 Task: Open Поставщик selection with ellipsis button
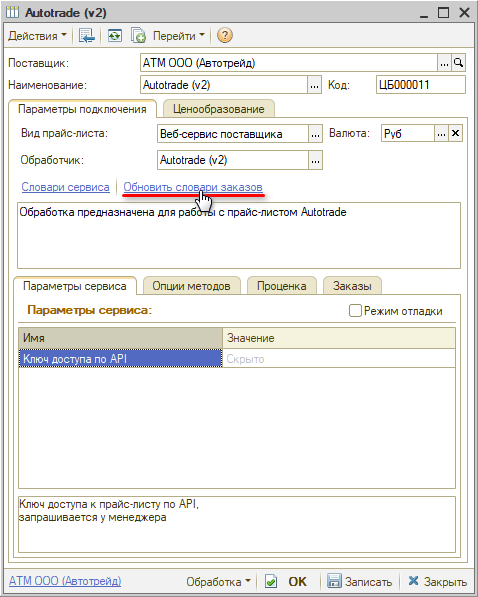coord(444,63)
